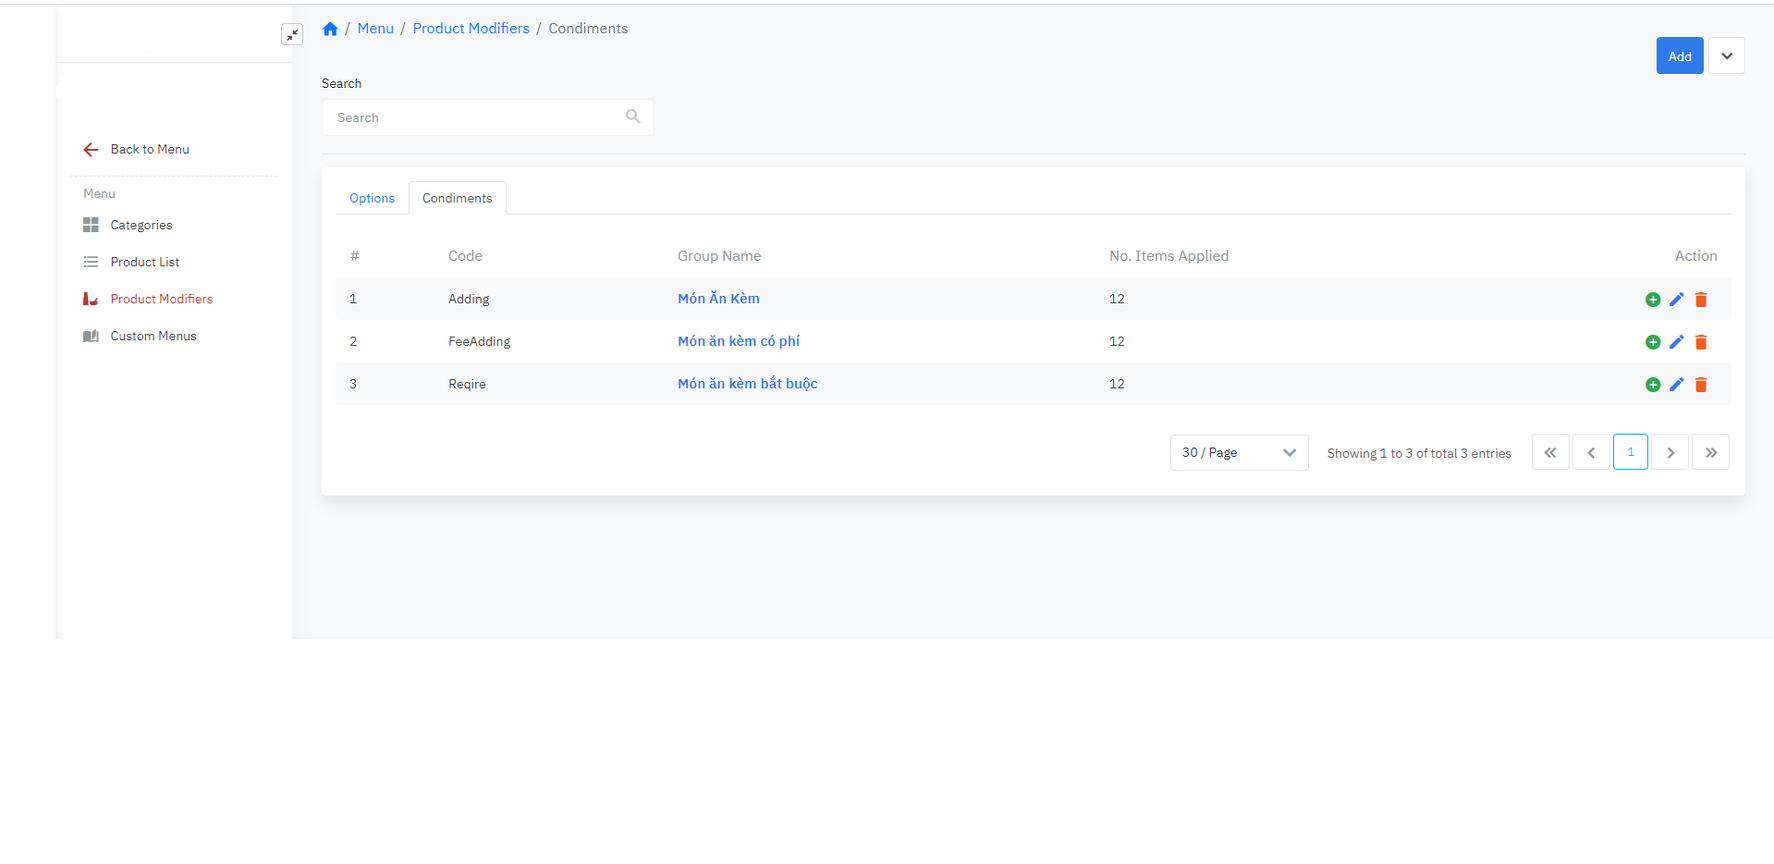Screen dimensions: 1774x864
Task: Delete the Adding condiment group
Action: (1700, 300)
